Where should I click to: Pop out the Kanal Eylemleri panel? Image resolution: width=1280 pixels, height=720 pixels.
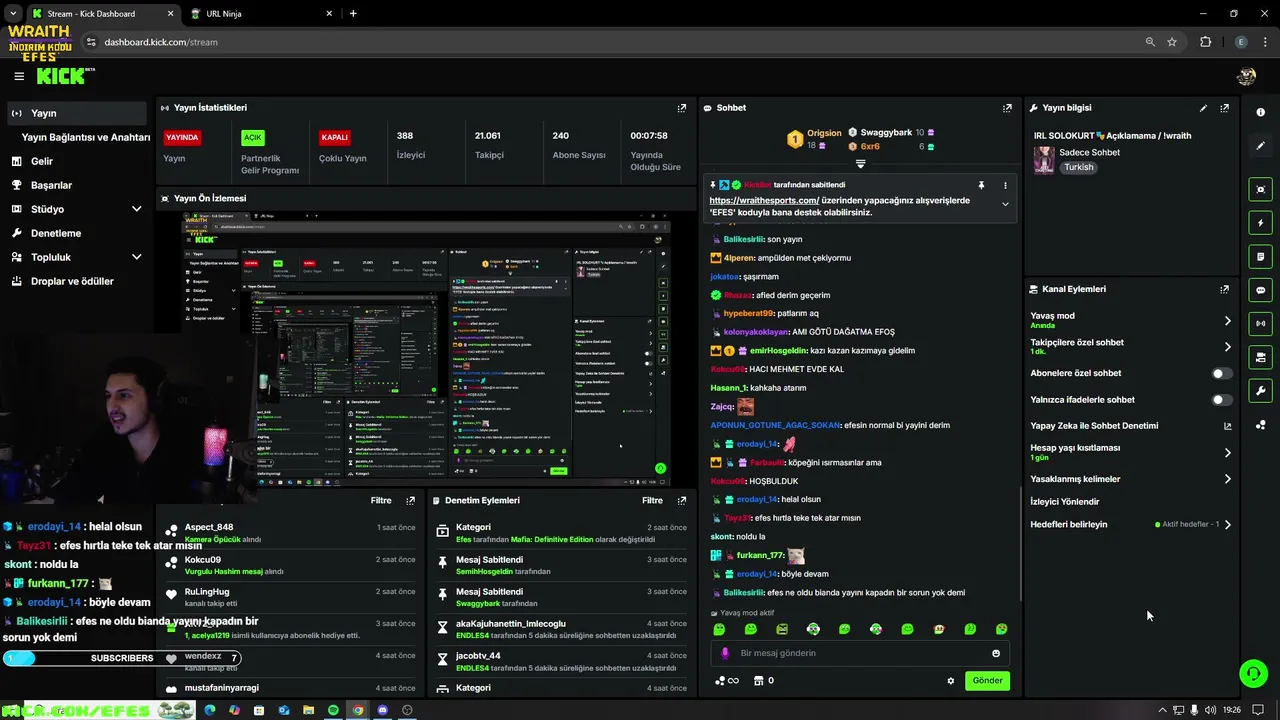tap(1224, 289)
